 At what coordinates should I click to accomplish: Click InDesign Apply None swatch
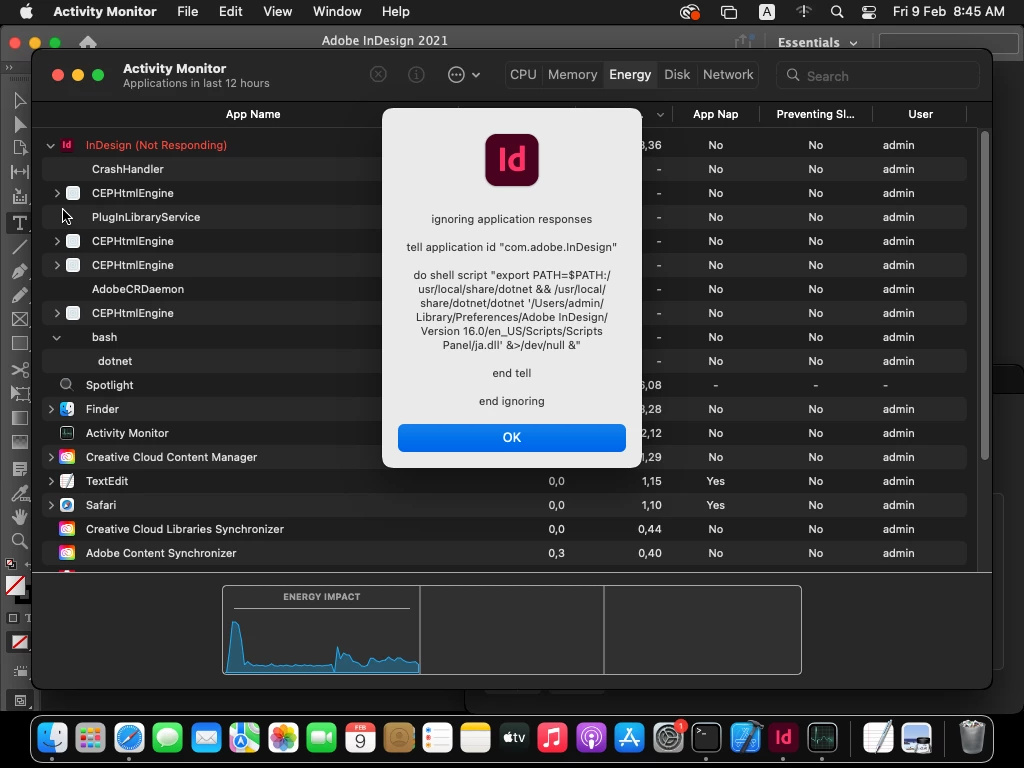point(20,643)
